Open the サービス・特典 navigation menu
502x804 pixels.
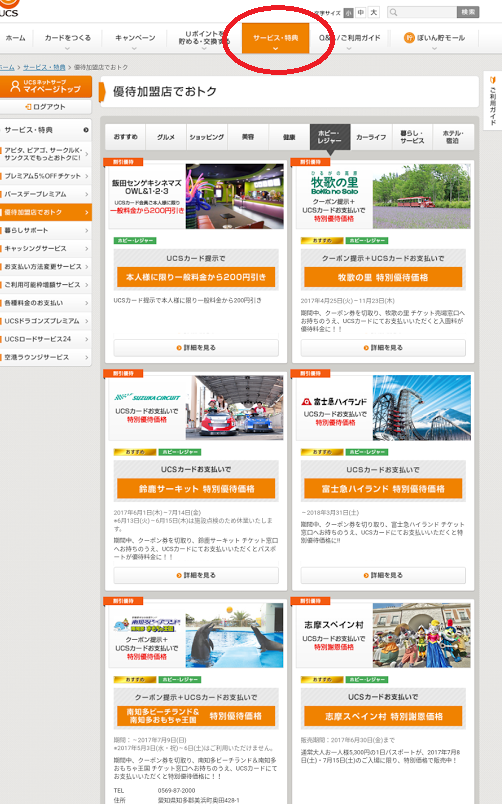coord(275,38)
